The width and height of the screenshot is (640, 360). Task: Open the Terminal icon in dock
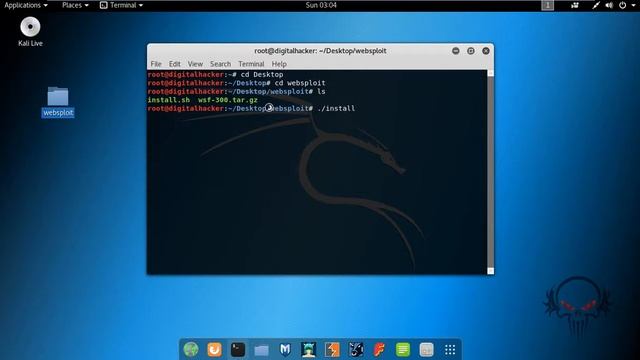[238, 349]
